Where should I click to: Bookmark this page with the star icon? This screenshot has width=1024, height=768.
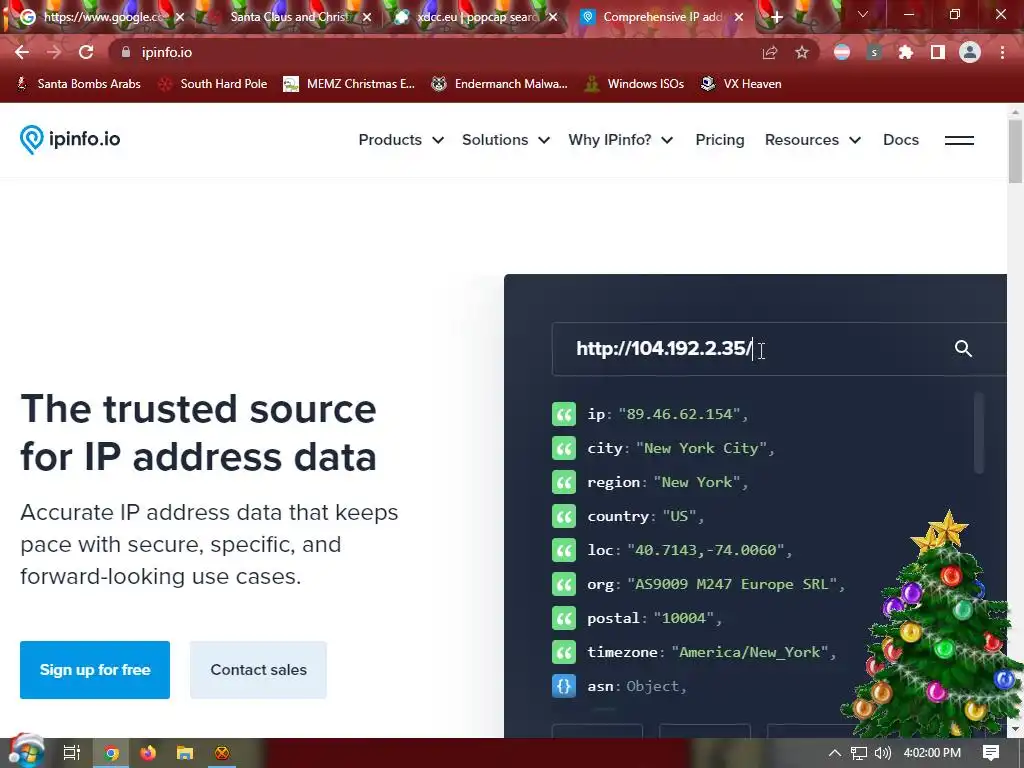click(802, 52)
